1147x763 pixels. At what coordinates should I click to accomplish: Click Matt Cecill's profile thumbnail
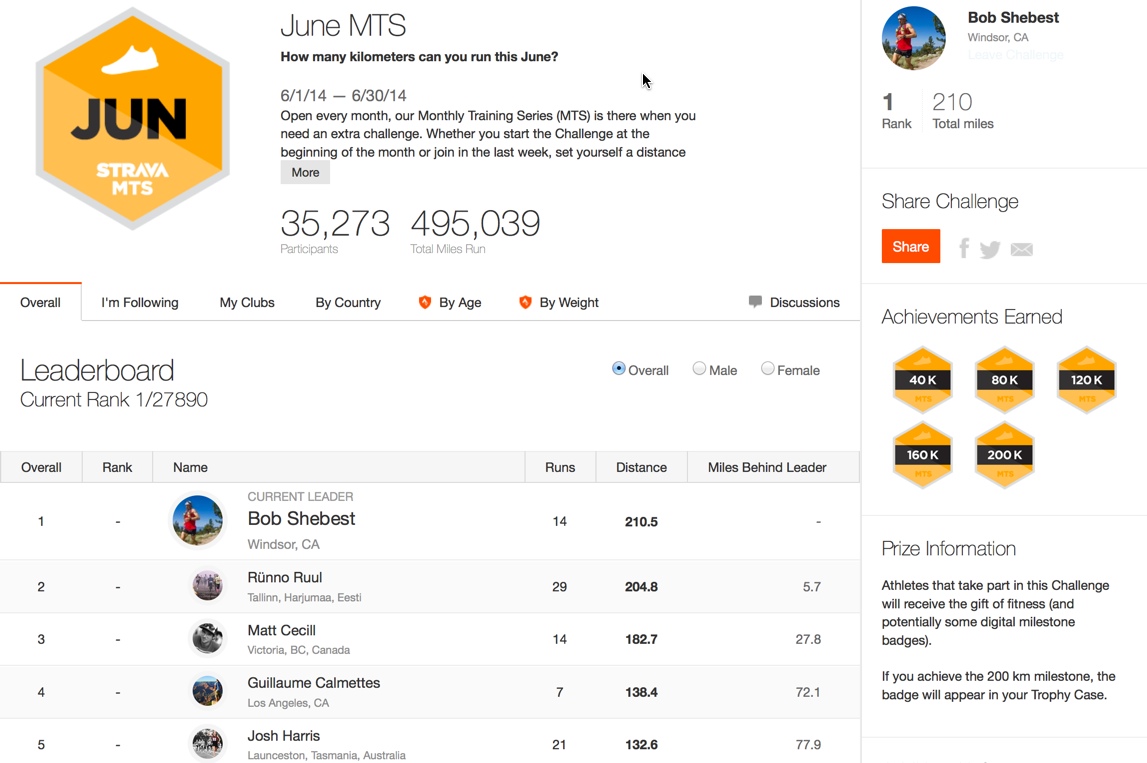pos(207,638)
